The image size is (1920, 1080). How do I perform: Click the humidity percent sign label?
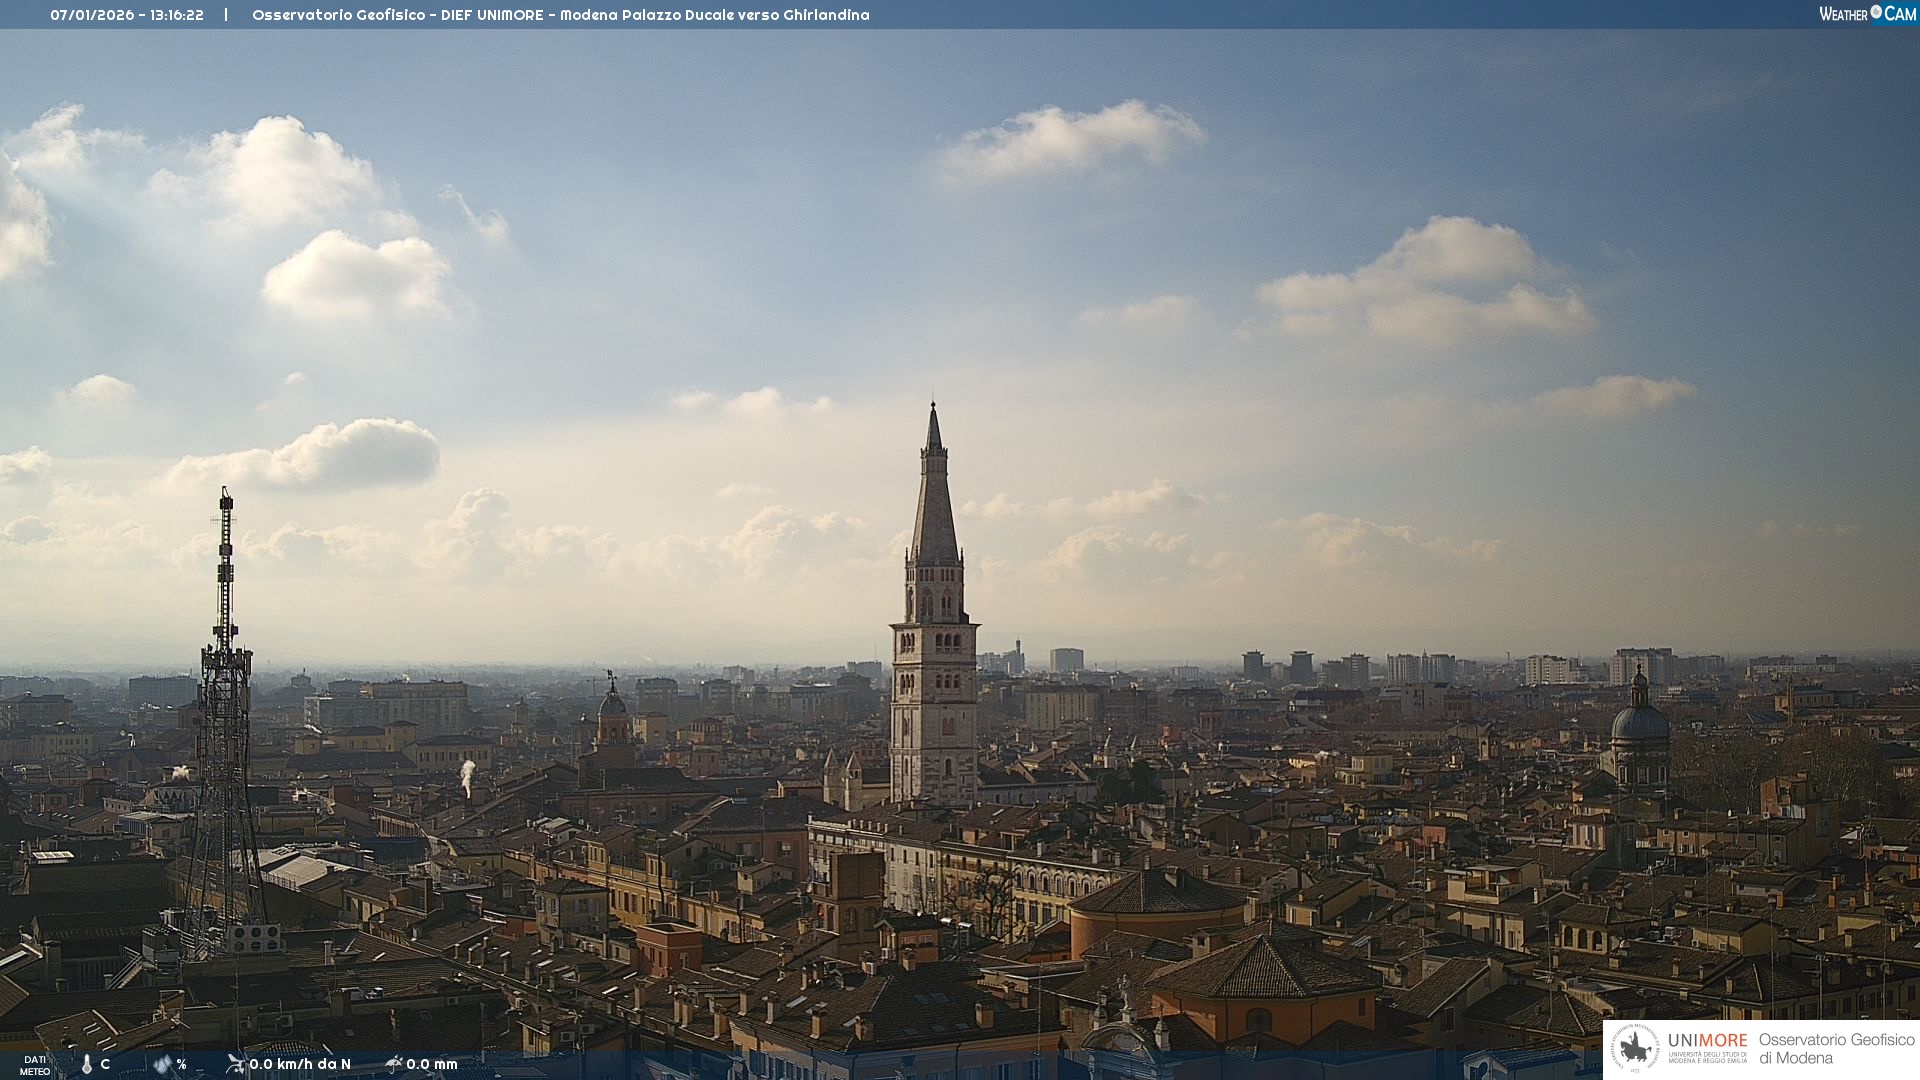tap(182, 1065)
